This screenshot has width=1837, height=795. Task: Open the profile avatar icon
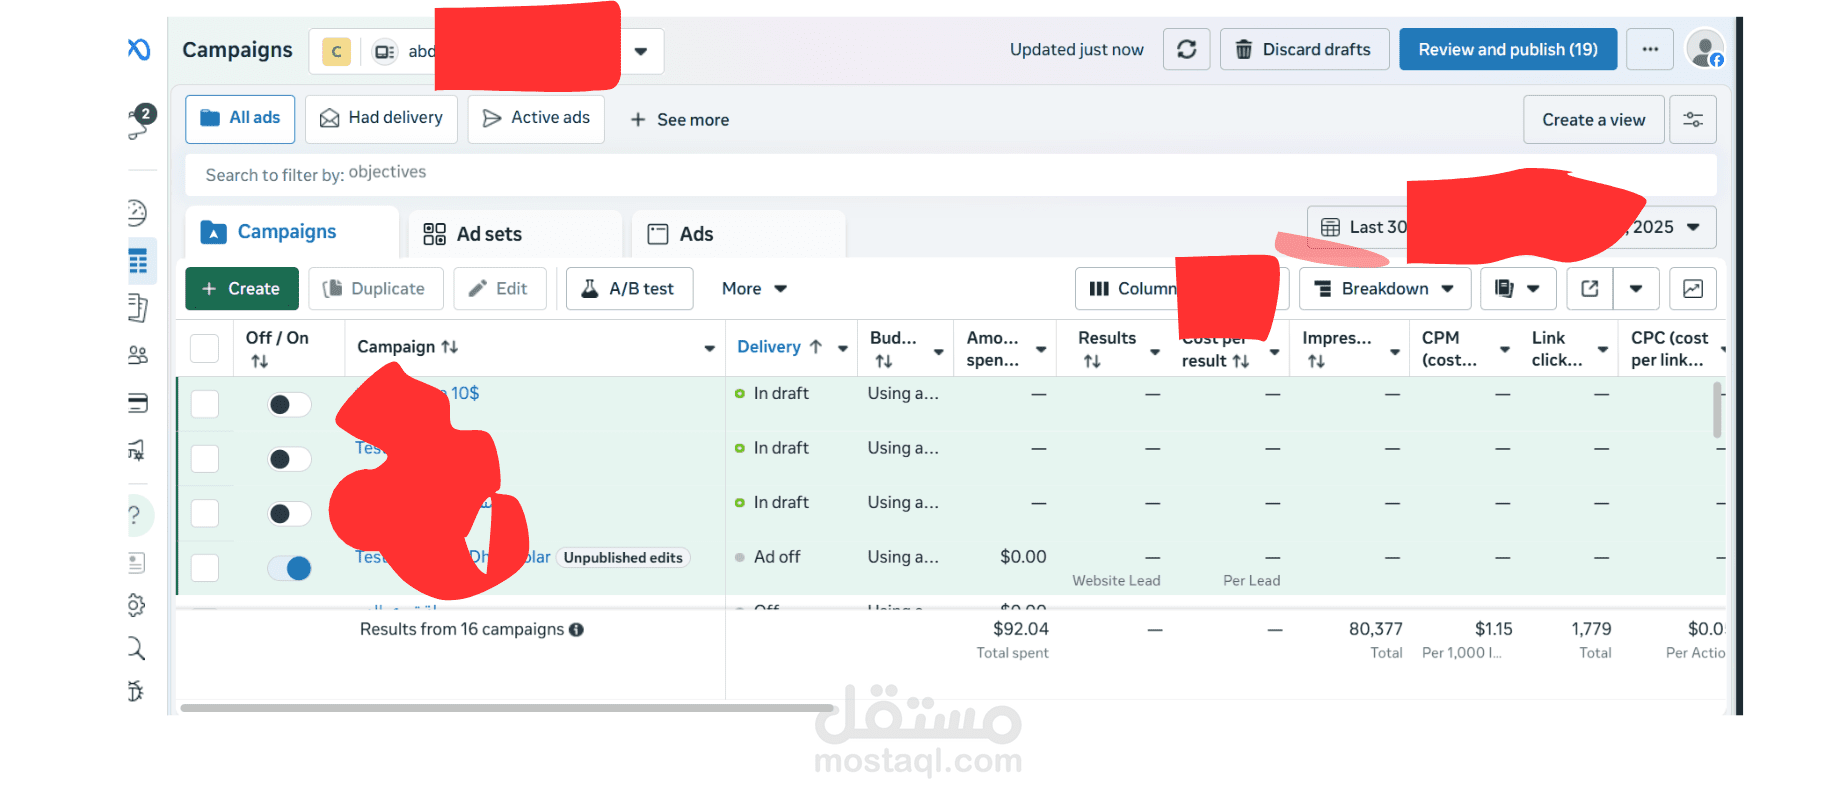1705,48
